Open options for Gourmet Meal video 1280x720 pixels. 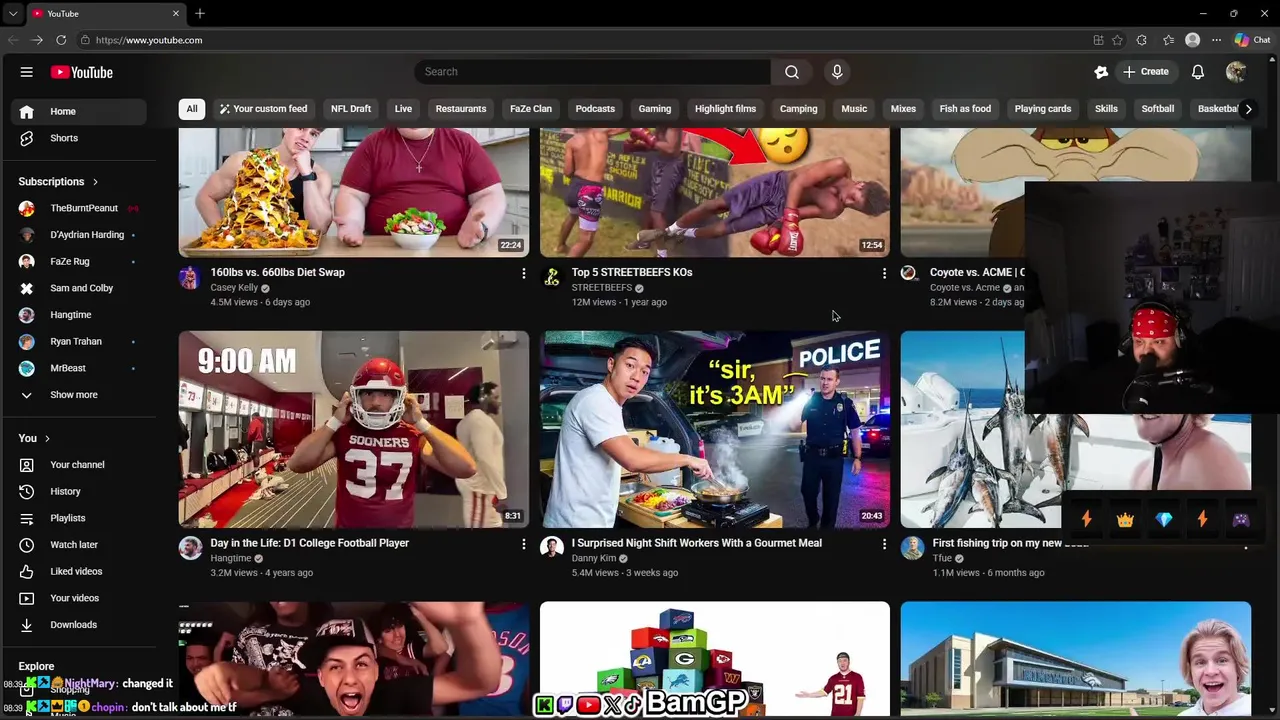(x=884, y=544)
